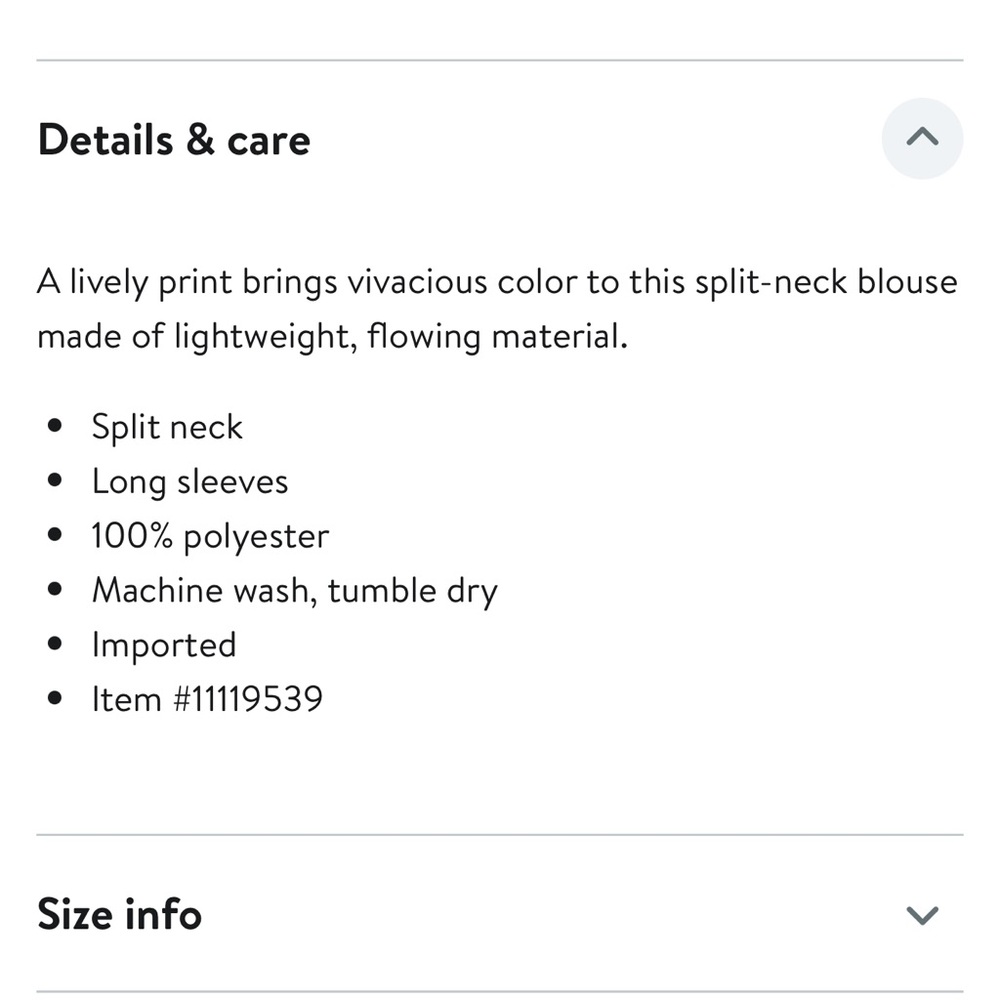Select the Machine wash, tumble dry text

(295, 591)
